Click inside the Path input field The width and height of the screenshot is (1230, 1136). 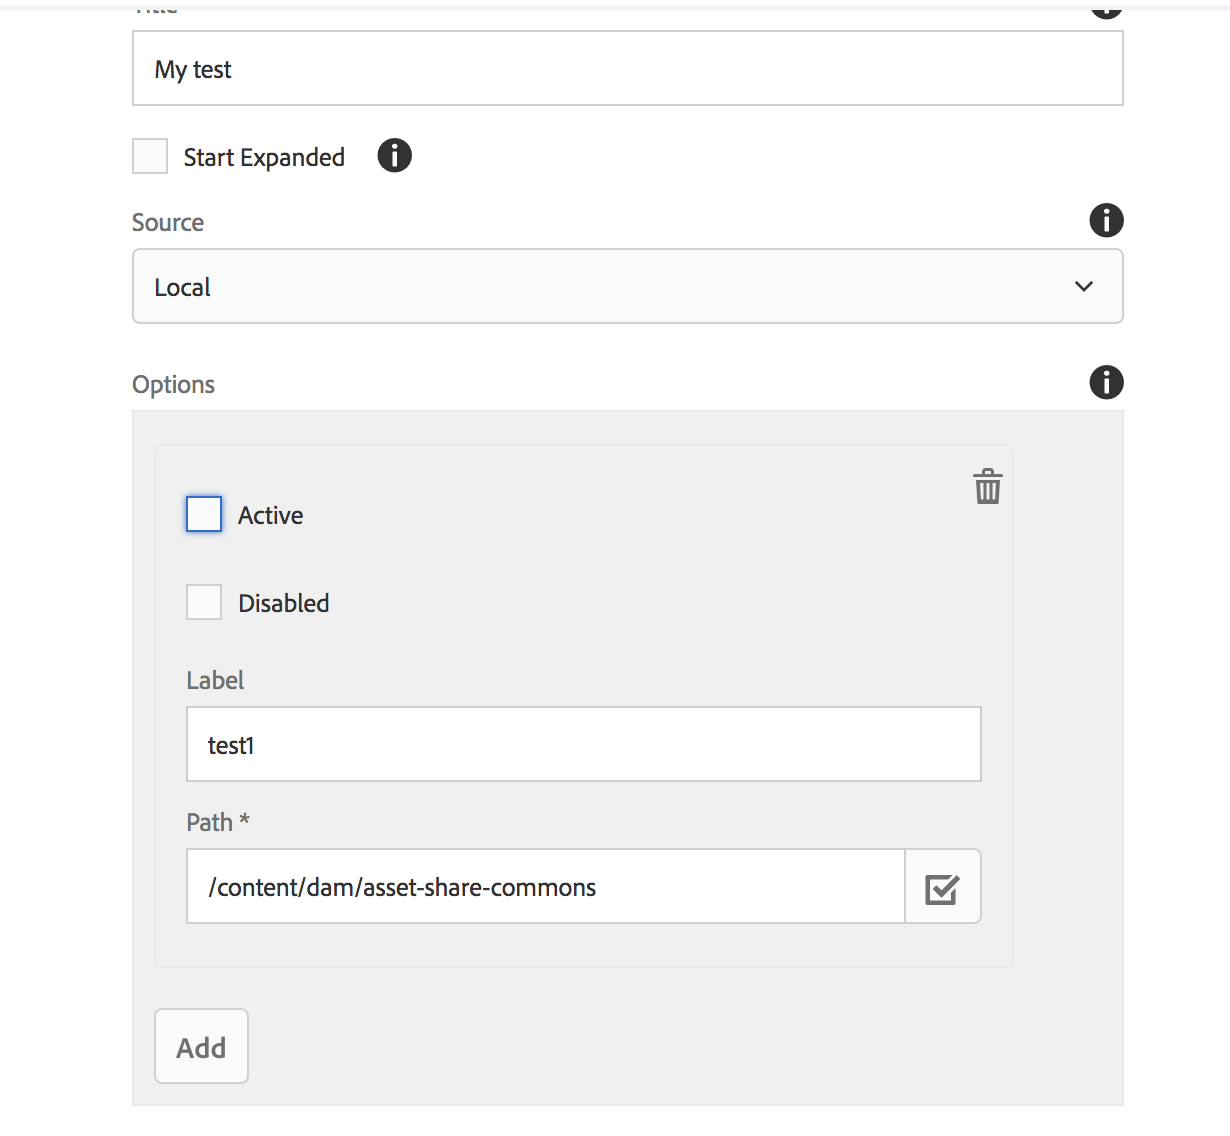(545, 885)
